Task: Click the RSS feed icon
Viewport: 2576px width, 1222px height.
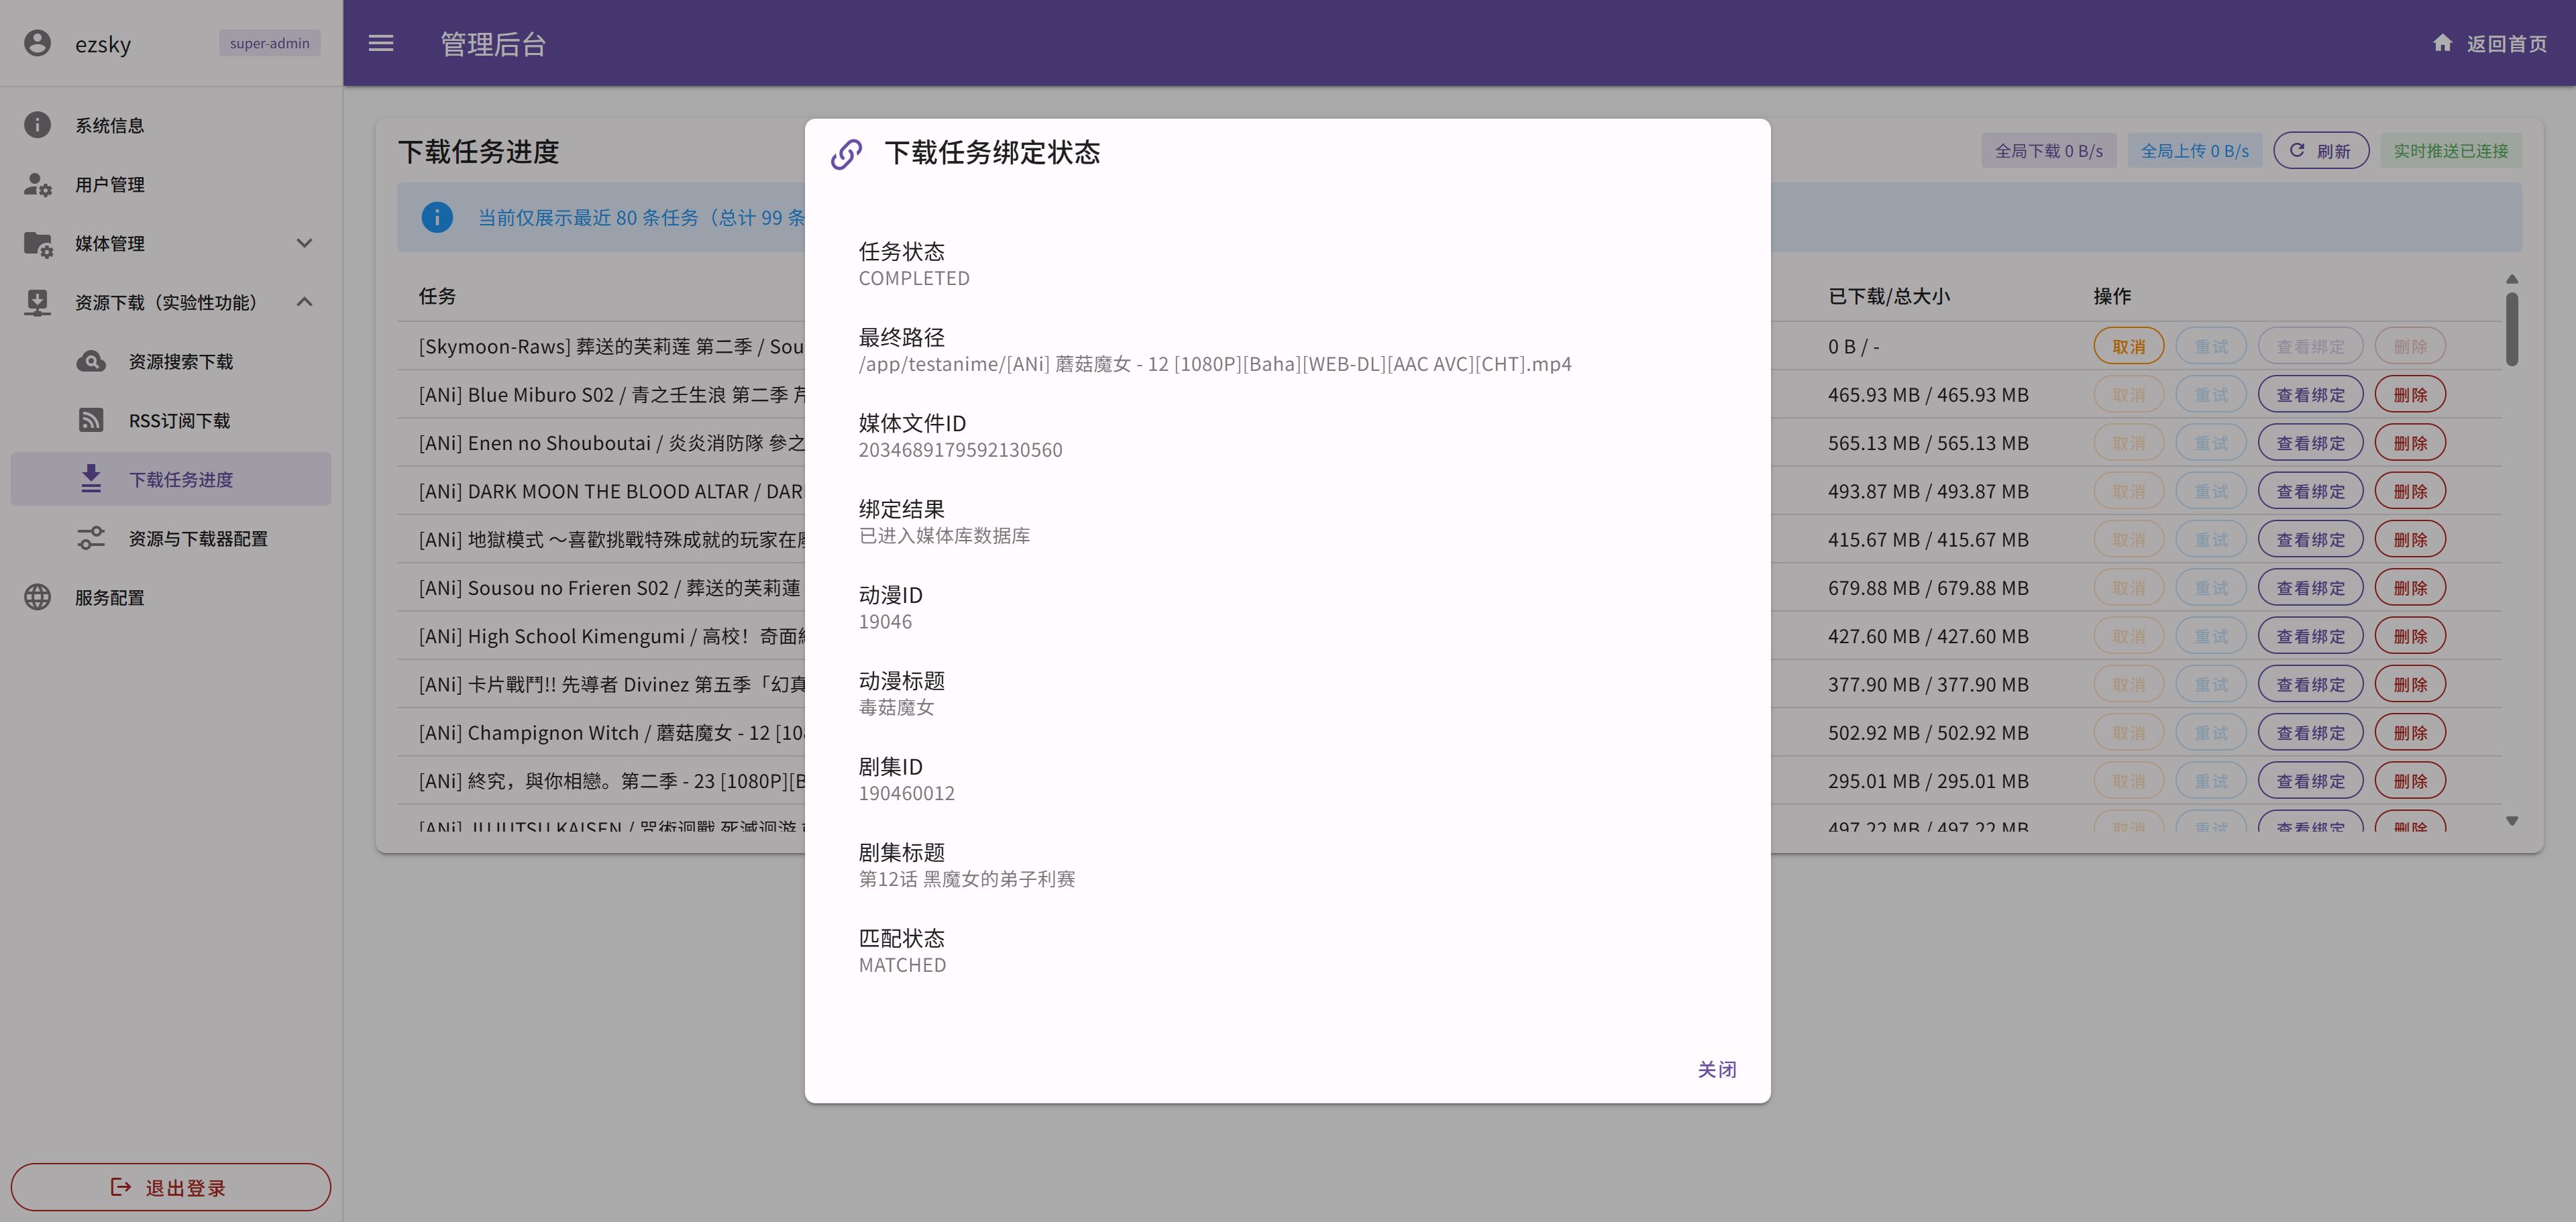Action: coord(91,420)
